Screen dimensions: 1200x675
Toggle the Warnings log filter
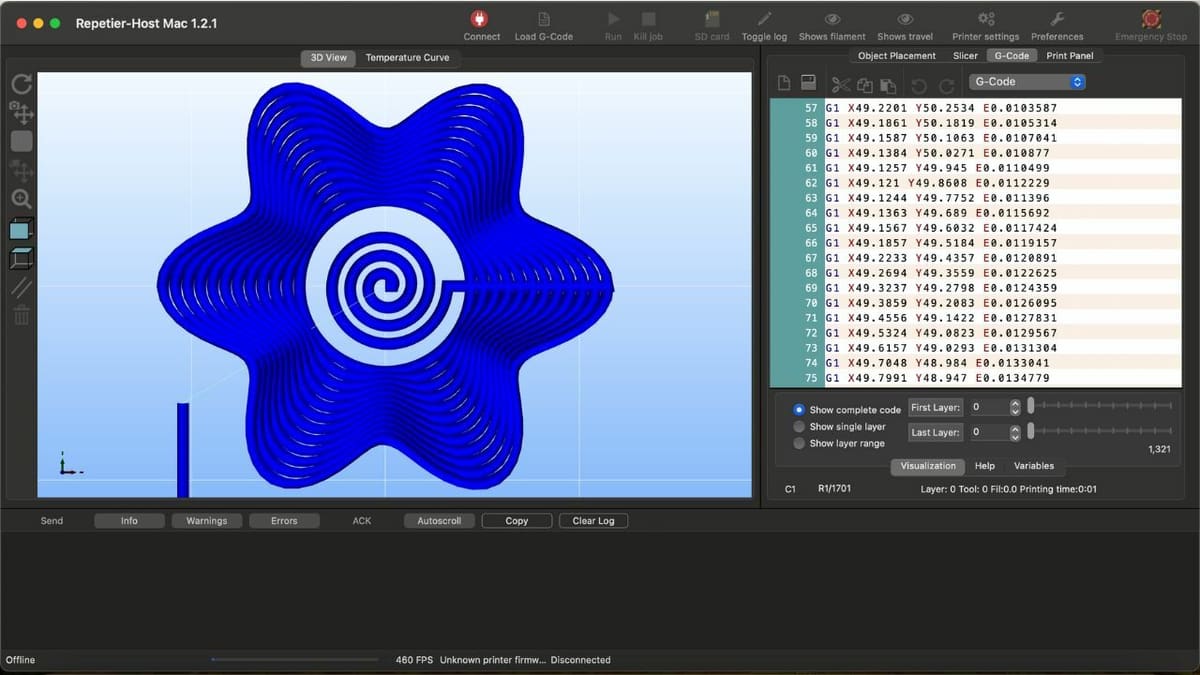tap(206, 521)
